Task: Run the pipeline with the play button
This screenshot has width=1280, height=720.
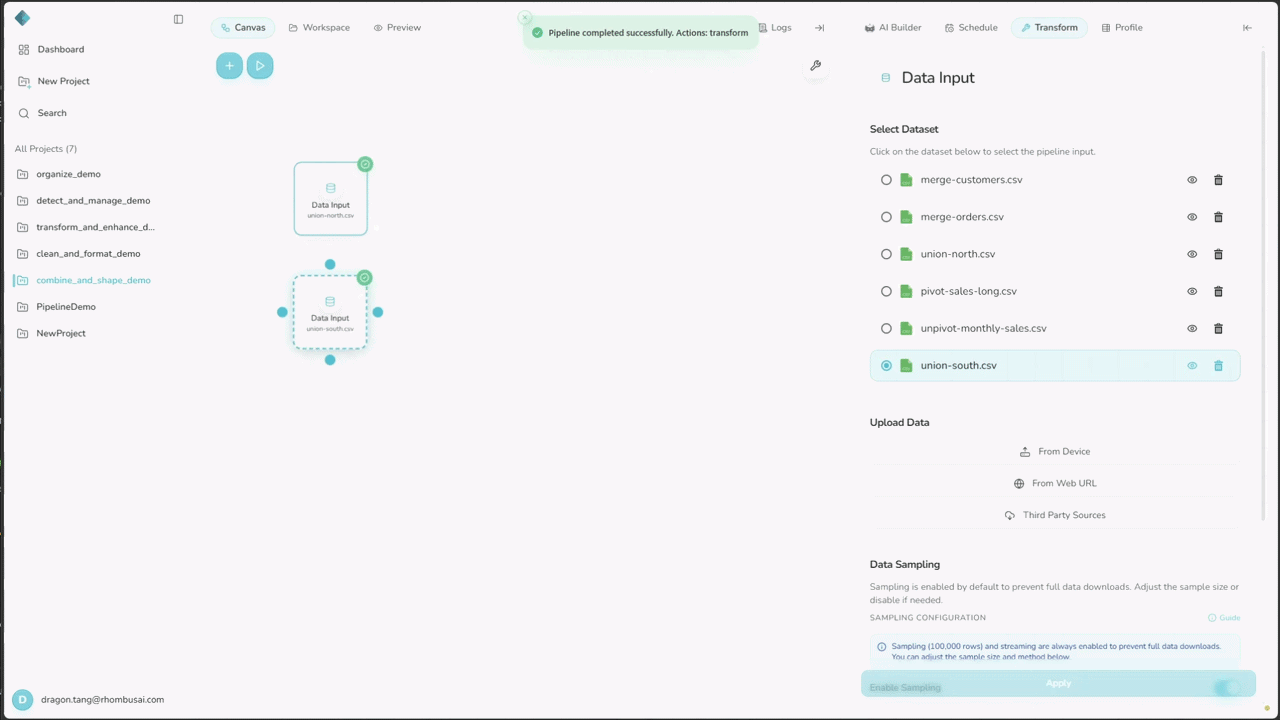Action: tap(260, 66)
